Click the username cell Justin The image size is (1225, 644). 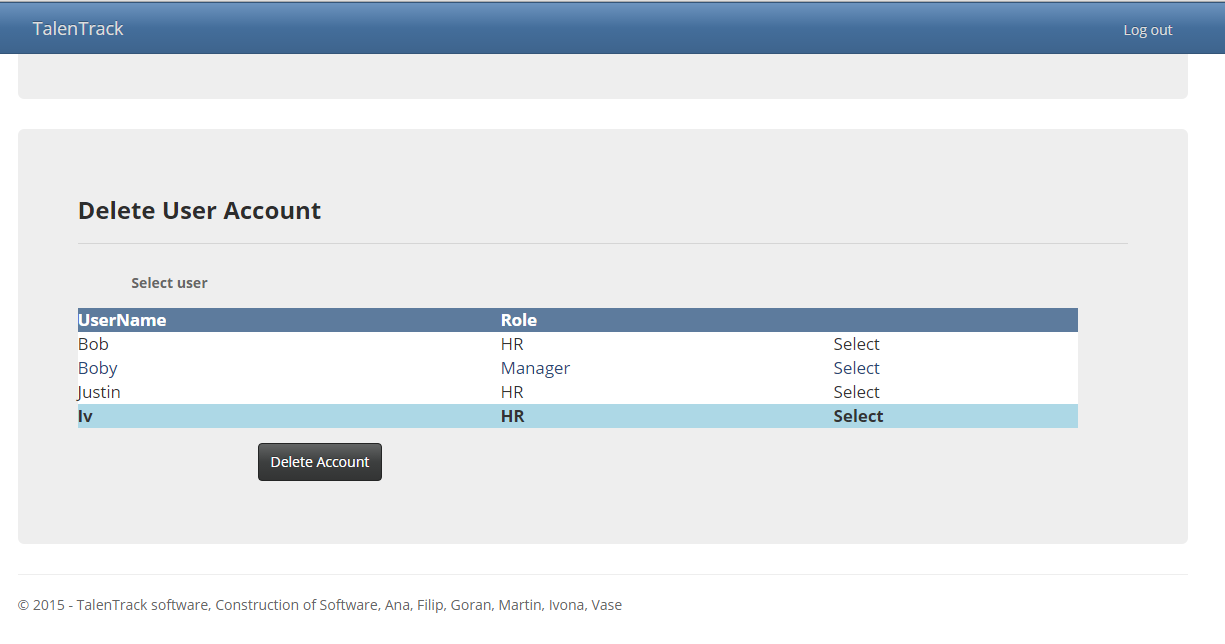(x=99, y=392)
